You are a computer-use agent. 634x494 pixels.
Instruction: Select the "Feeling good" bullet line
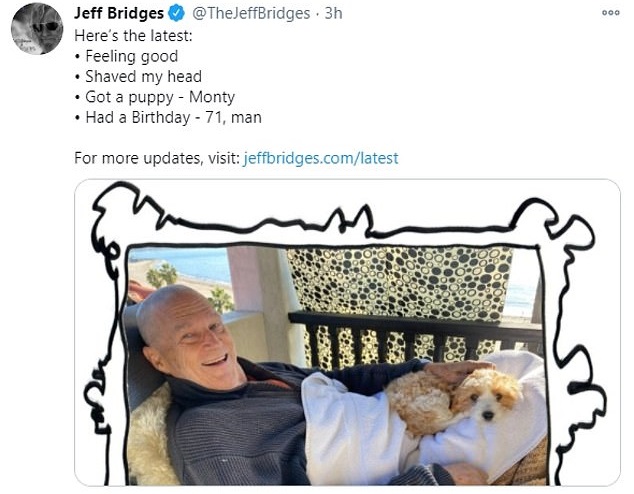127,56
